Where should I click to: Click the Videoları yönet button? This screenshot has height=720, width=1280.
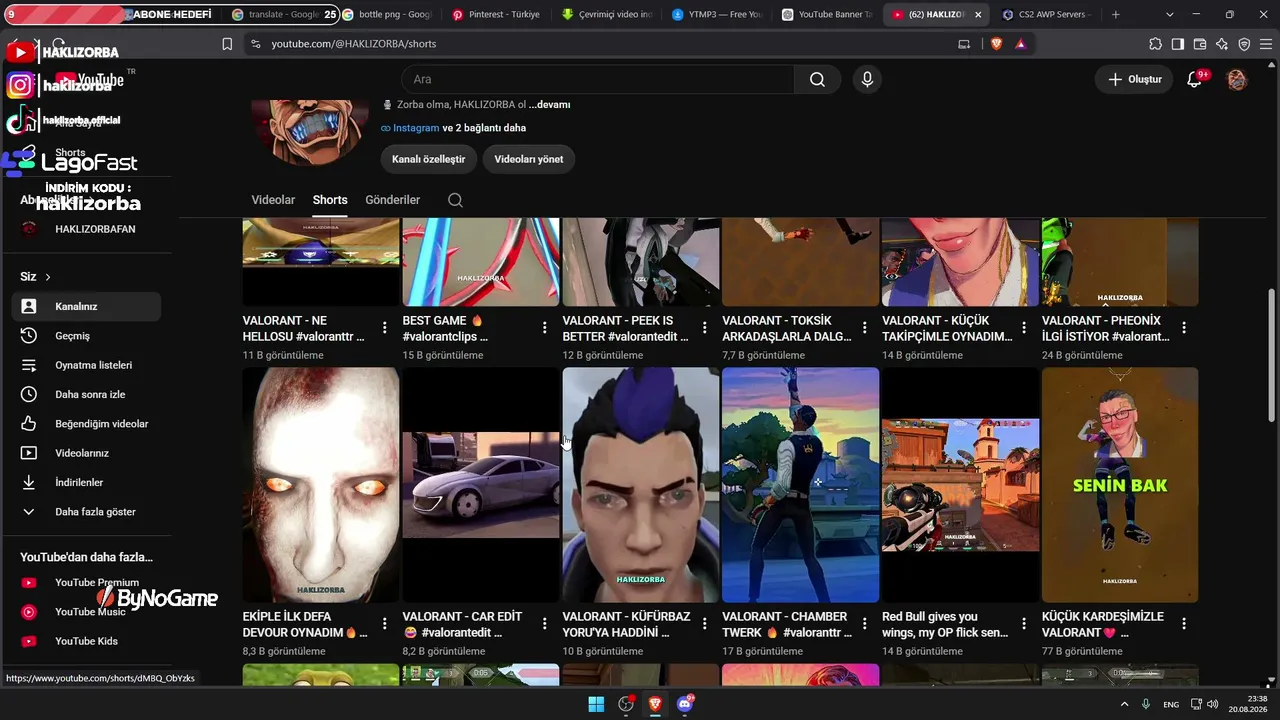coord(529,159)
